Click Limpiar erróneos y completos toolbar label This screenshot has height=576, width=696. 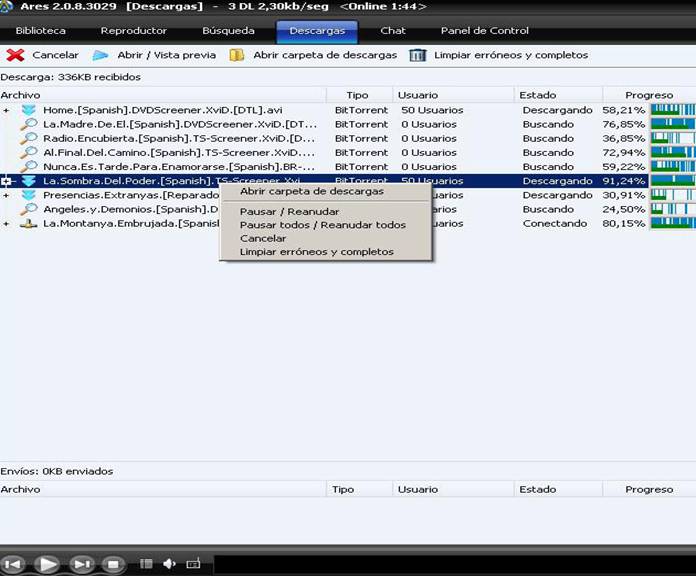tap(511, 55)
